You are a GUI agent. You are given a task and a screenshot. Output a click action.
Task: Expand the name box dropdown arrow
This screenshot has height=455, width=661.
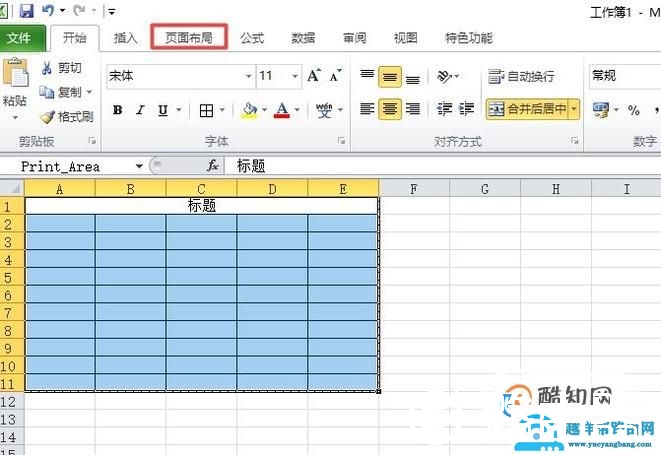pos(139,167)
